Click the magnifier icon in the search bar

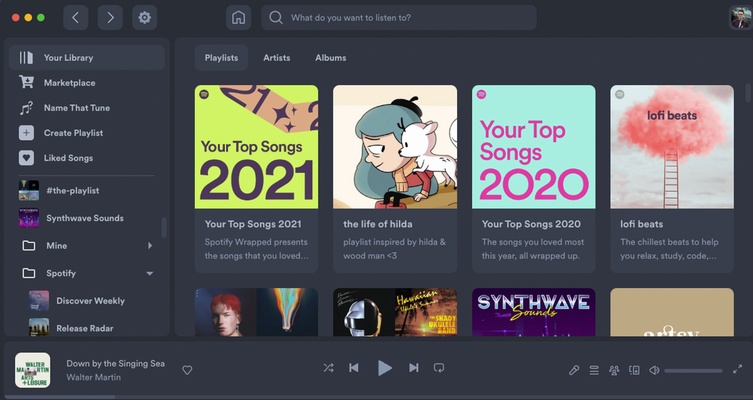[276, 18]
